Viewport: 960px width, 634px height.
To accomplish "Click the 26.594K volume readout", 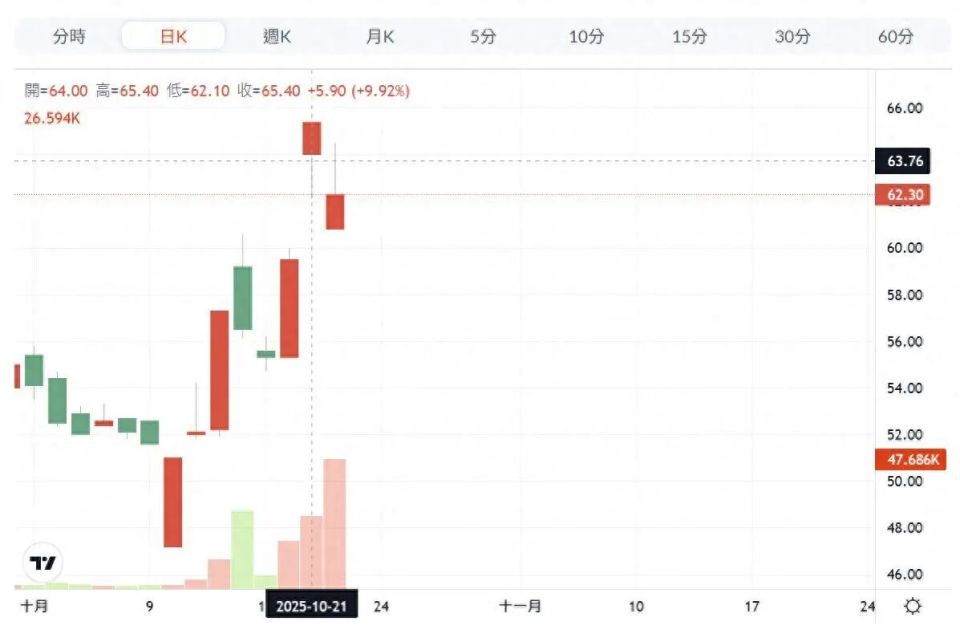I will 52,118.
